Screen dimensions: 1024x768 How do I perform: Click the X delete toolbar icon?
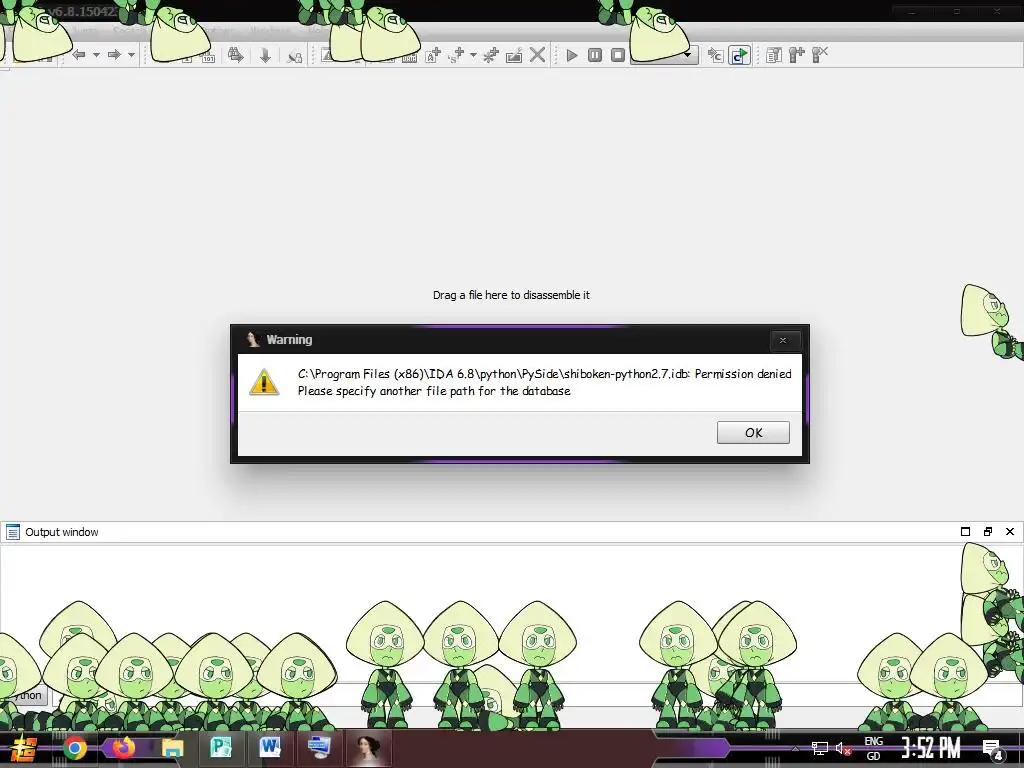(x=537, y=55)
